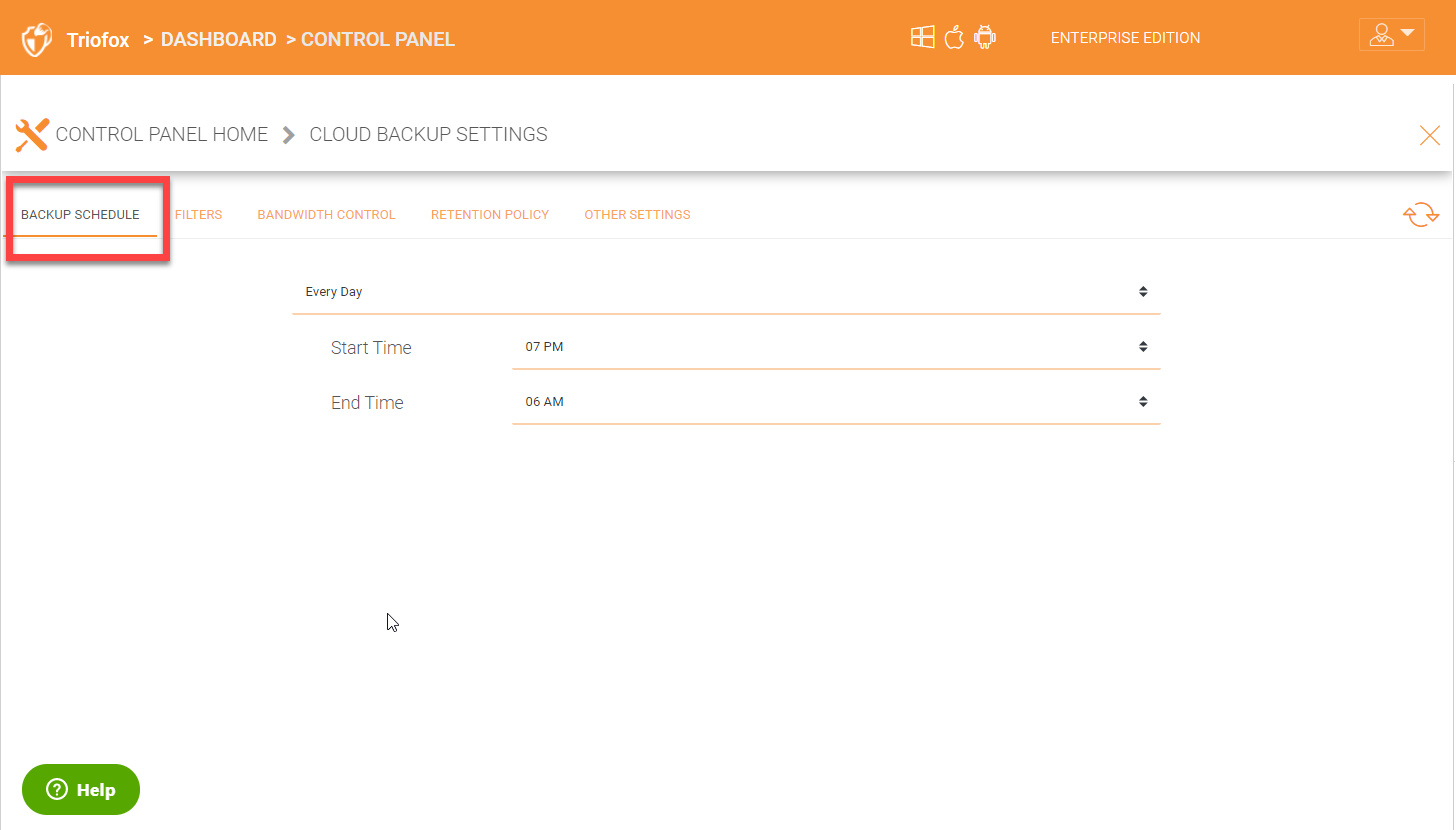Open the End Time 06 AM dropdown
Screen dimensions: 1456x830
click(x=836, y=402)
